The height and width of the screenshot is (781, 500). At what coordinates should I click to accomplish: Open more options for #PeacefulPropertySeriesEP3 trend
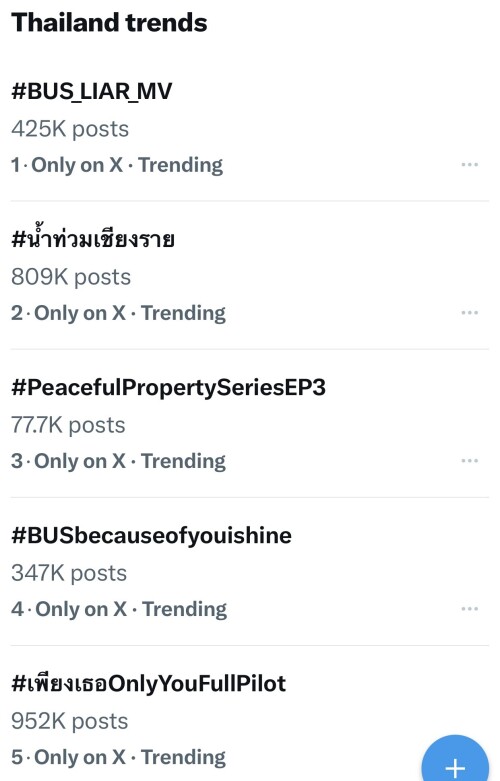click(x=469, y=461)
